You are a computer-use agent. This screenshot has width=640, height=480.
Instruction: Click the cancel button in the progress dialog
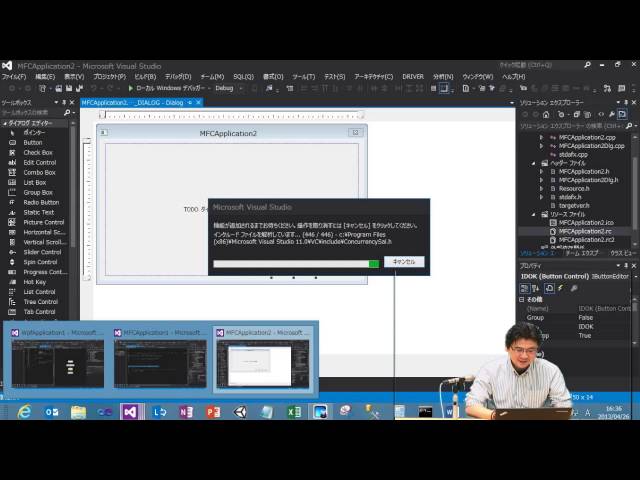[404, 262]
